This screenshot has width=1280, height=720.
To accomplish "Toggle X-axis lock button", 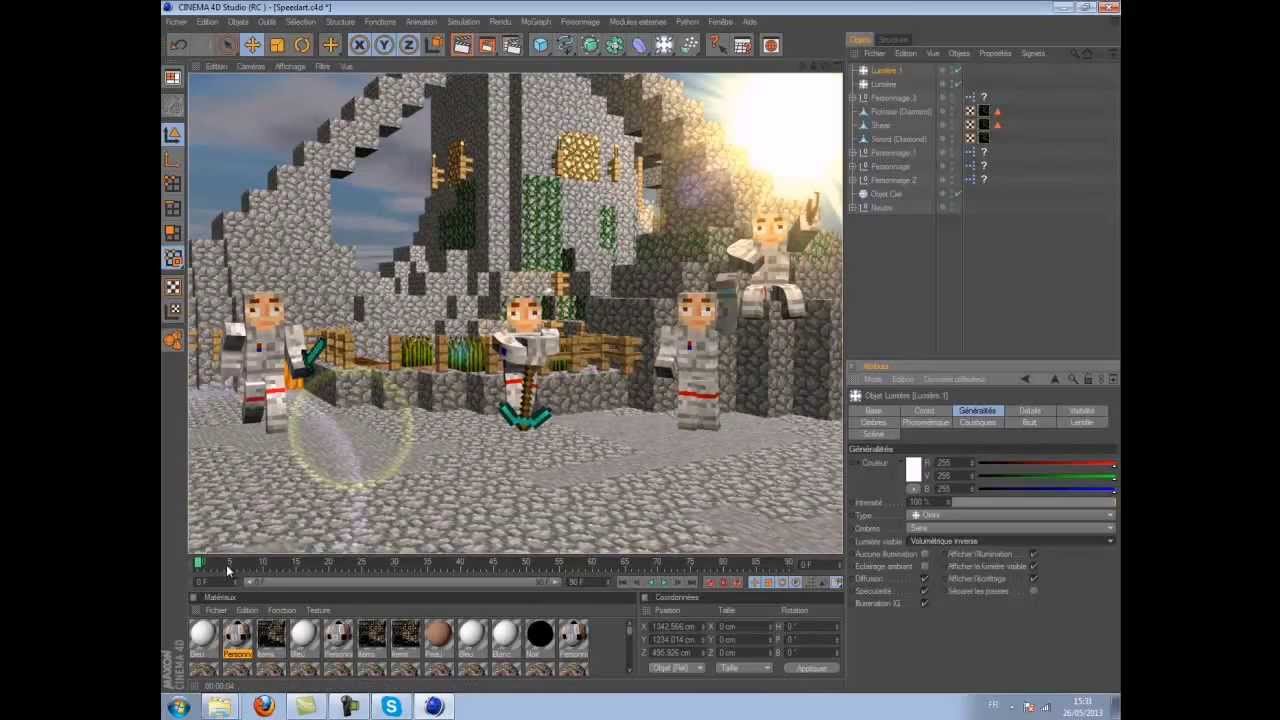I will click(359, 45).
